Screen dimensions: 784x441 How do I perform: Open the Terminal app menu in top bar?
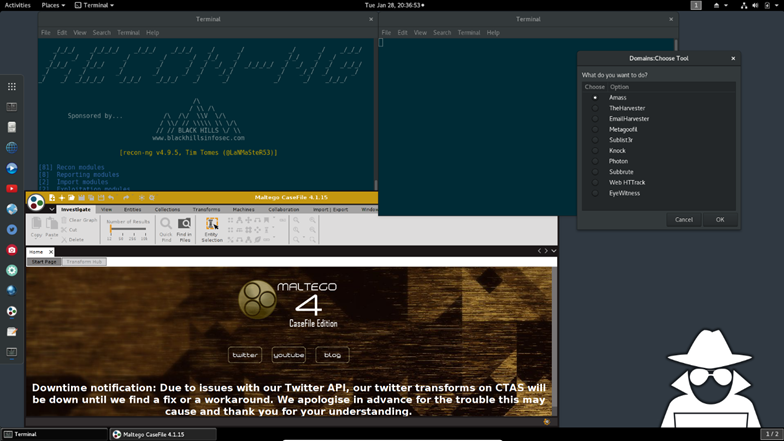(x=94, y=5)
